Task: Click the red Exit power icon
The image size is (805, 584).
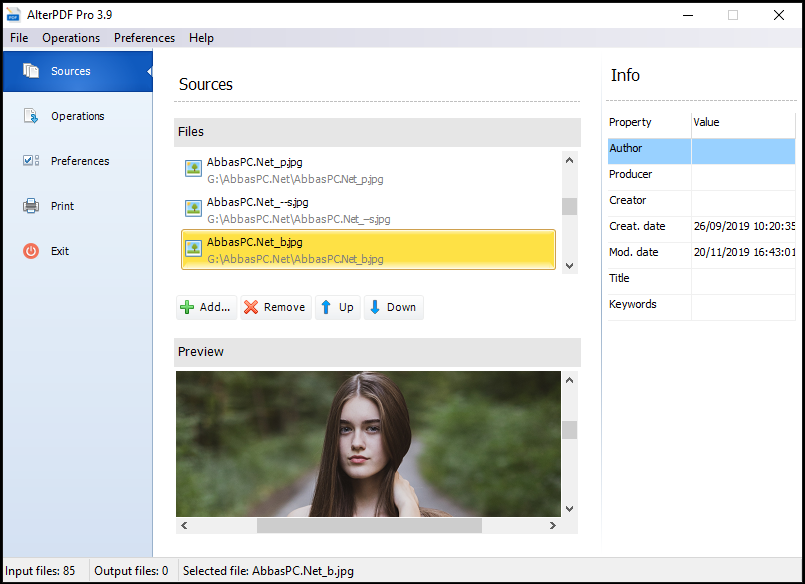Action: point(31,251)
